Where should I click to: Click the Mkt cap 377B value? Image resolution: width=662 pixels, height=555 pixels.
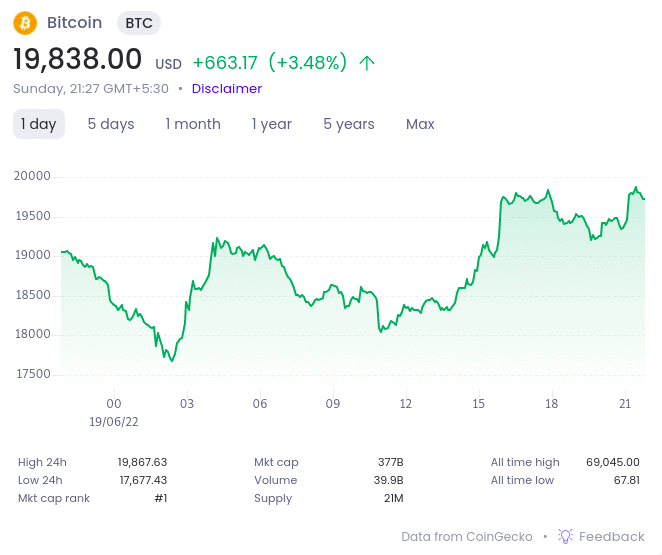tap(391, 462)
